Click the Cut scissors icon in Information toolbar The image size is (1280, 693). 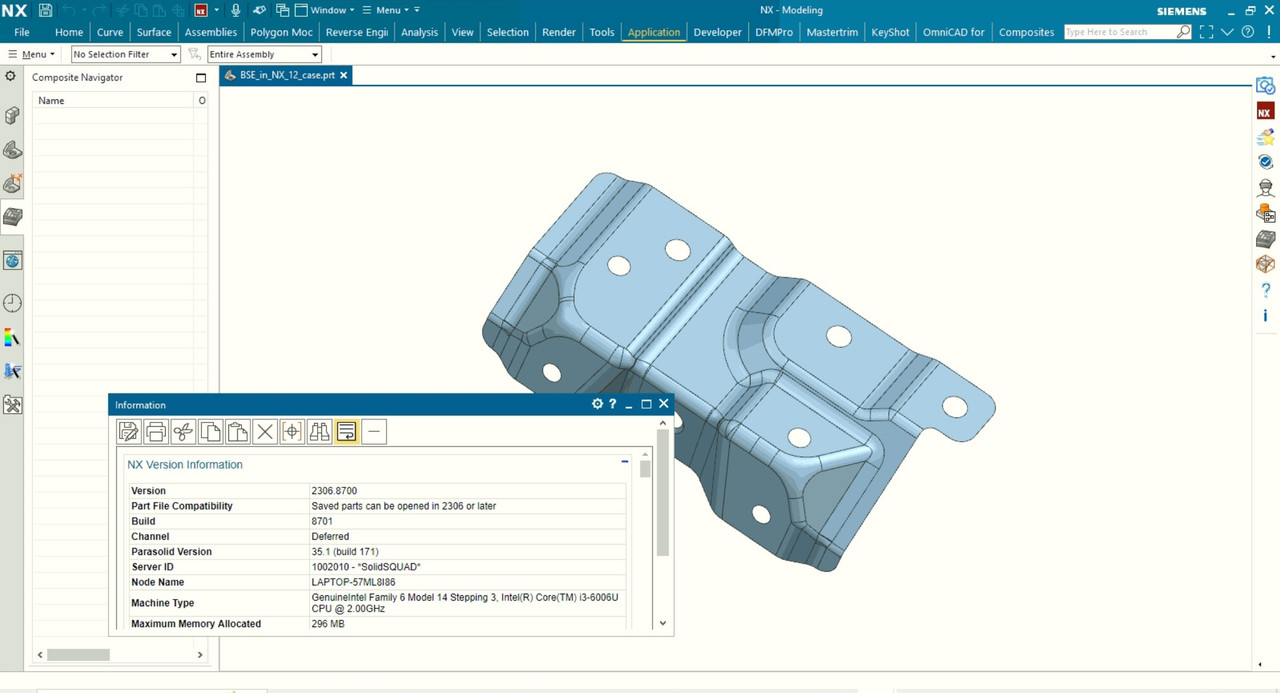(x=183, y=431)
